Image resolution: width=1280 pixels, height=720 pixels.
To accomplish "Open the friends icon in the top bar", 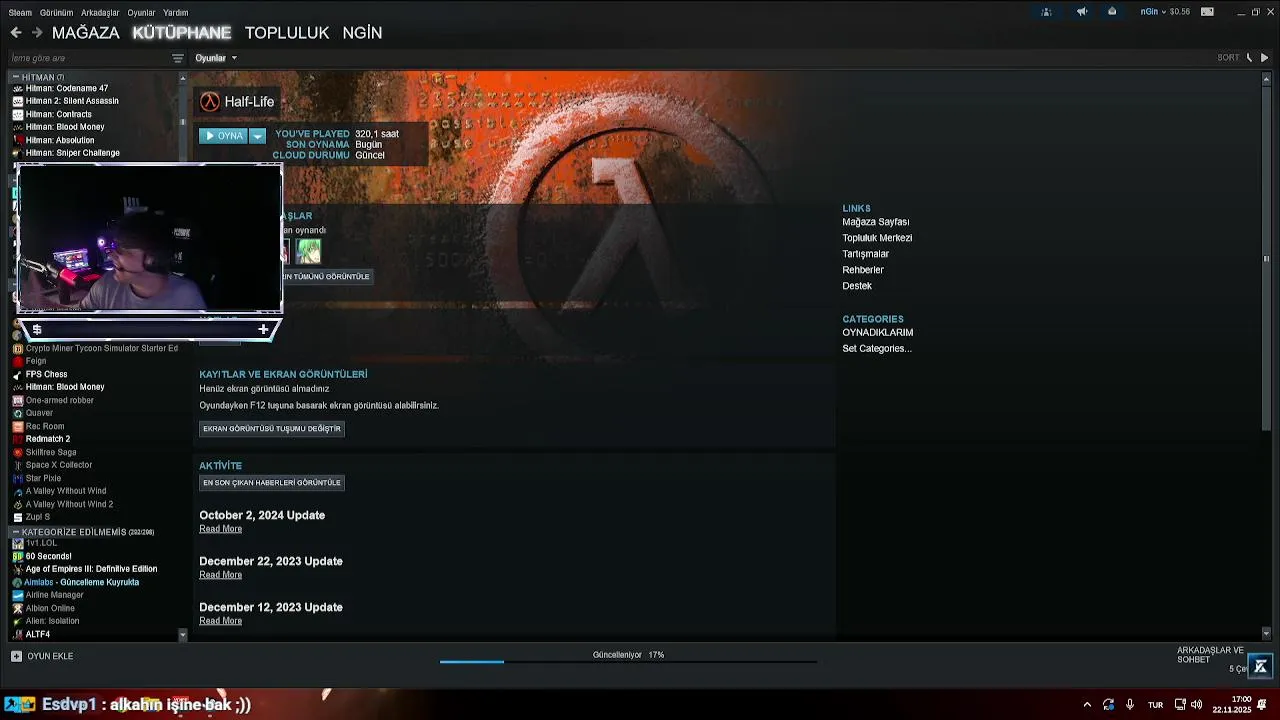I will 1046,12.
